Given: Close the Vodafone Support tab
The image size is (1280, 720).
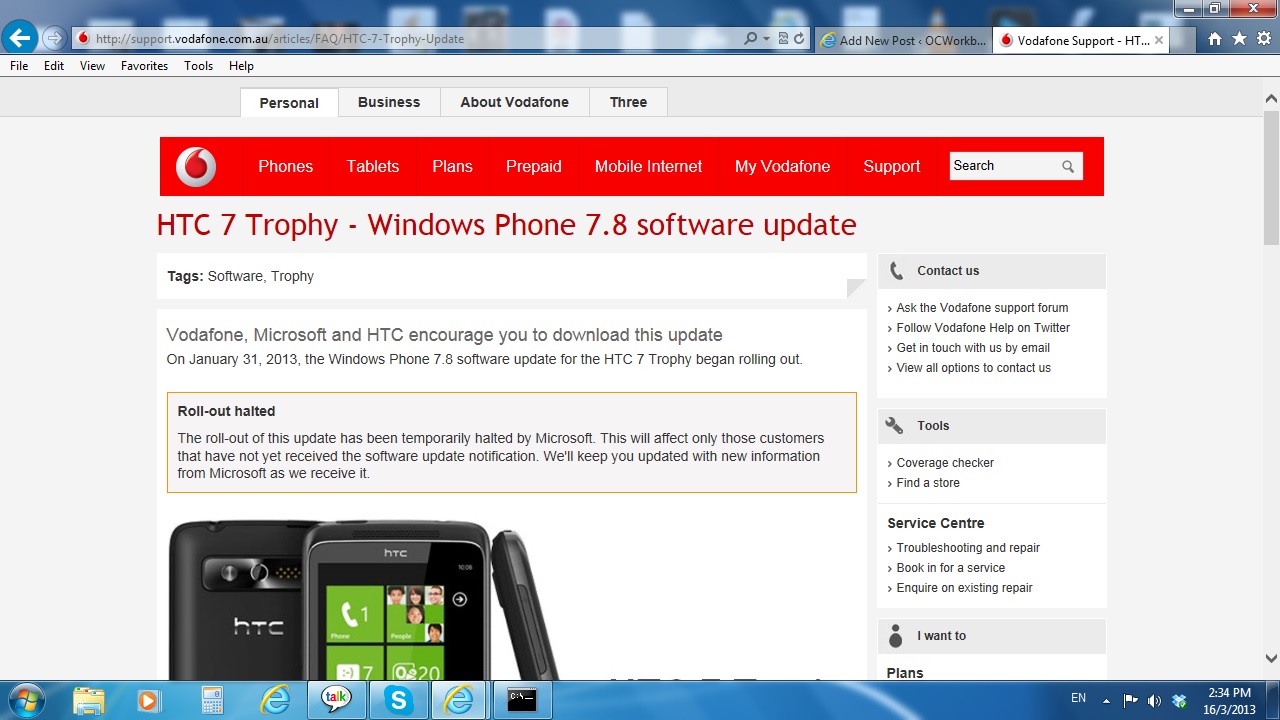Looking at the screenshot, I should [1159, 41].
